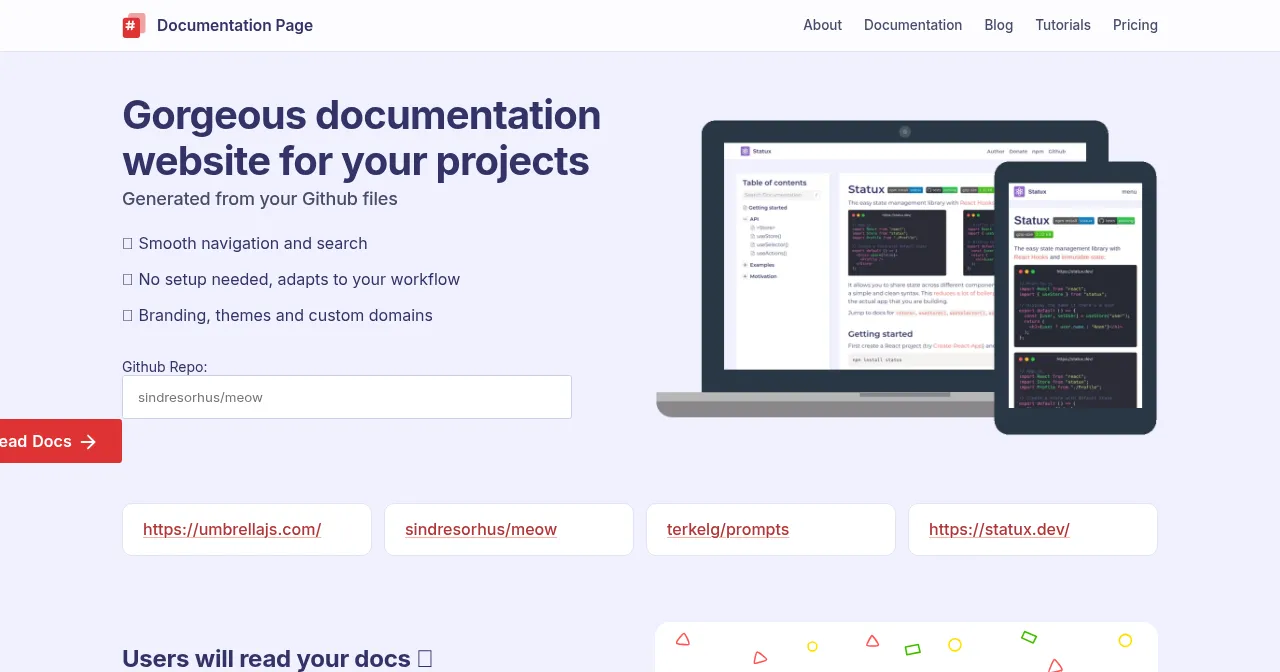Open the https://statux.dev/ example link
Image resolution: width=1280 pixels, height=672 pixels.
tap(999, 529)
